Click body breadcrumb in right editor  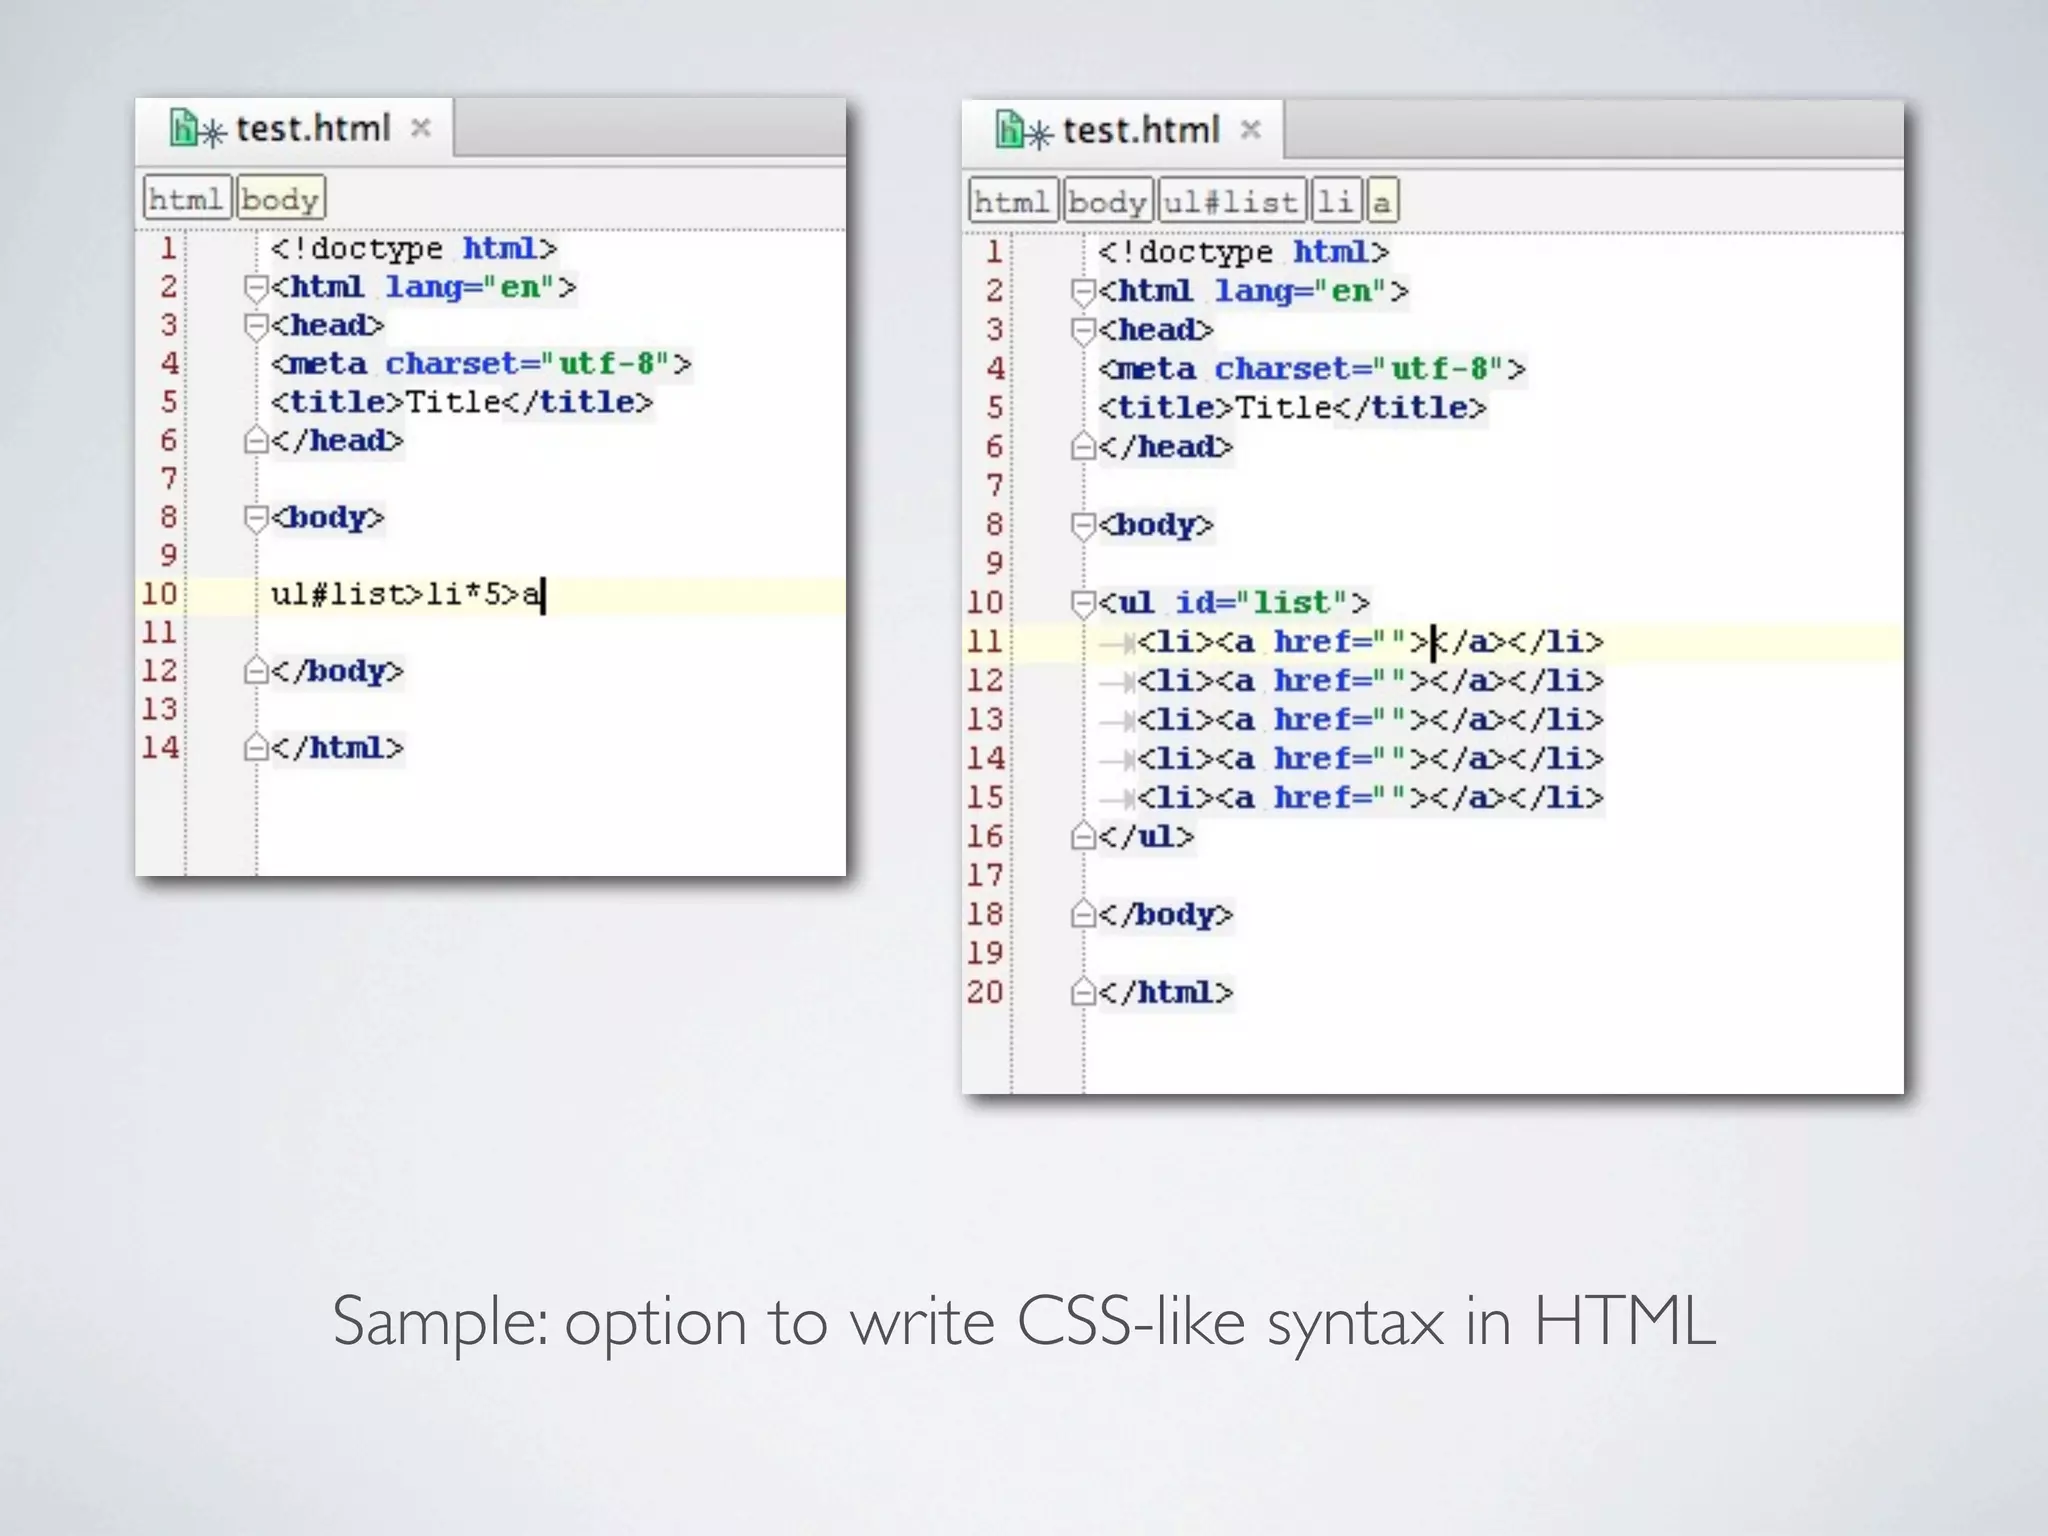[1108, 202]
